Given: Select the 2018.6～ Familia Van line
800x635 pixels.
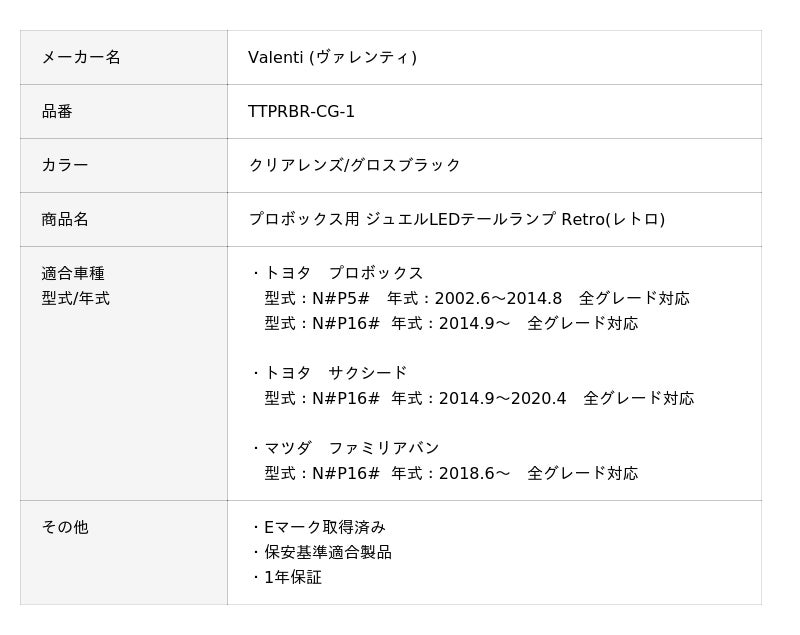Looking at the screenshot, I should point(451,473).
